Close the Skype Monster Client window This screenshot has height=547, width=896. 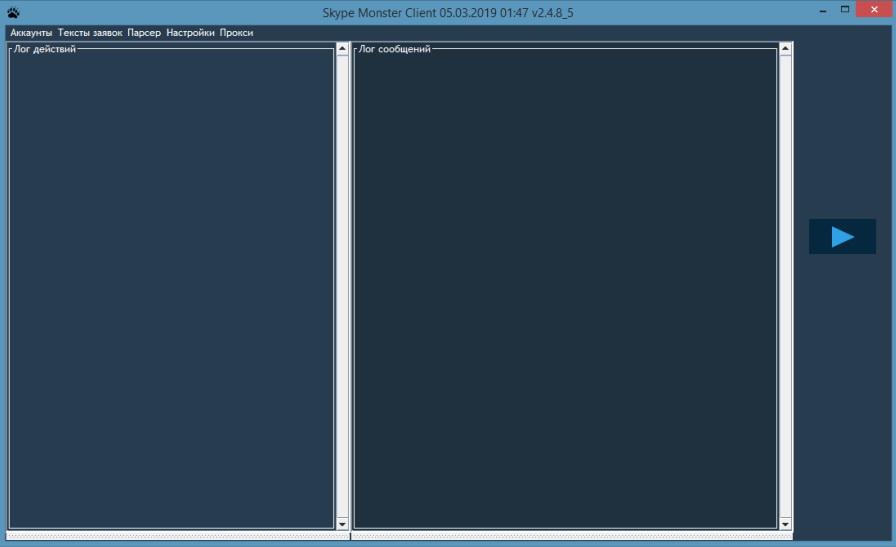pyautogui.click(x=874, y=10)
